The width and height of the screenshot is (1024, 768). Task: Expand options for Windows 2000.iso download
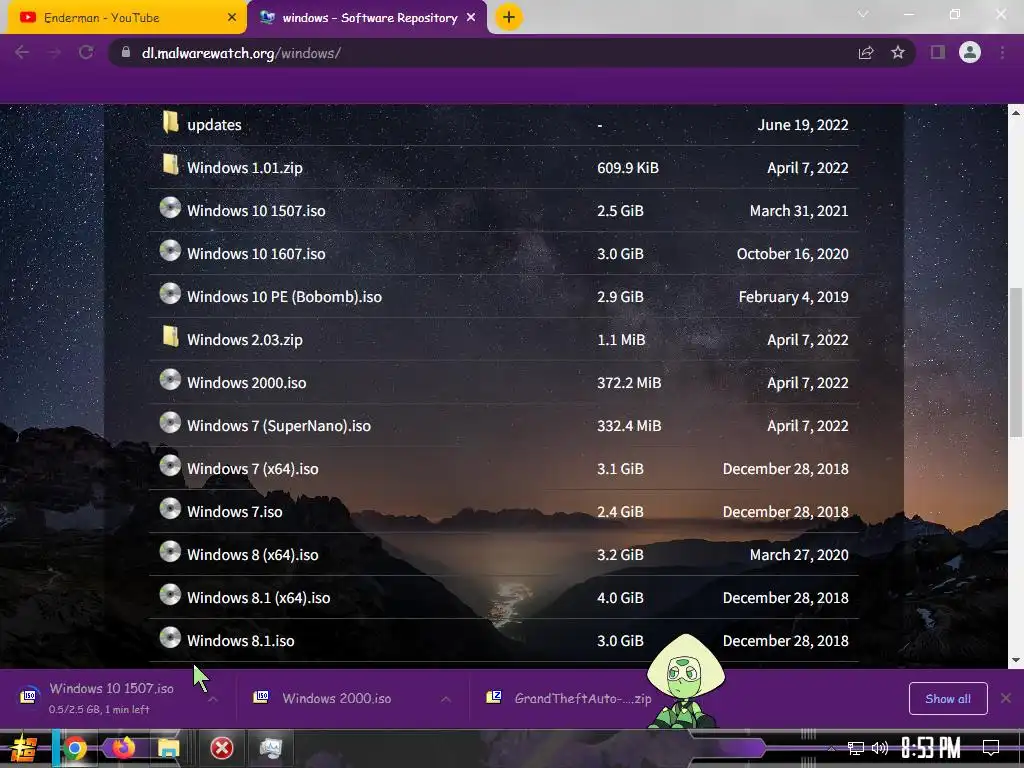click(x=445, y=699)
